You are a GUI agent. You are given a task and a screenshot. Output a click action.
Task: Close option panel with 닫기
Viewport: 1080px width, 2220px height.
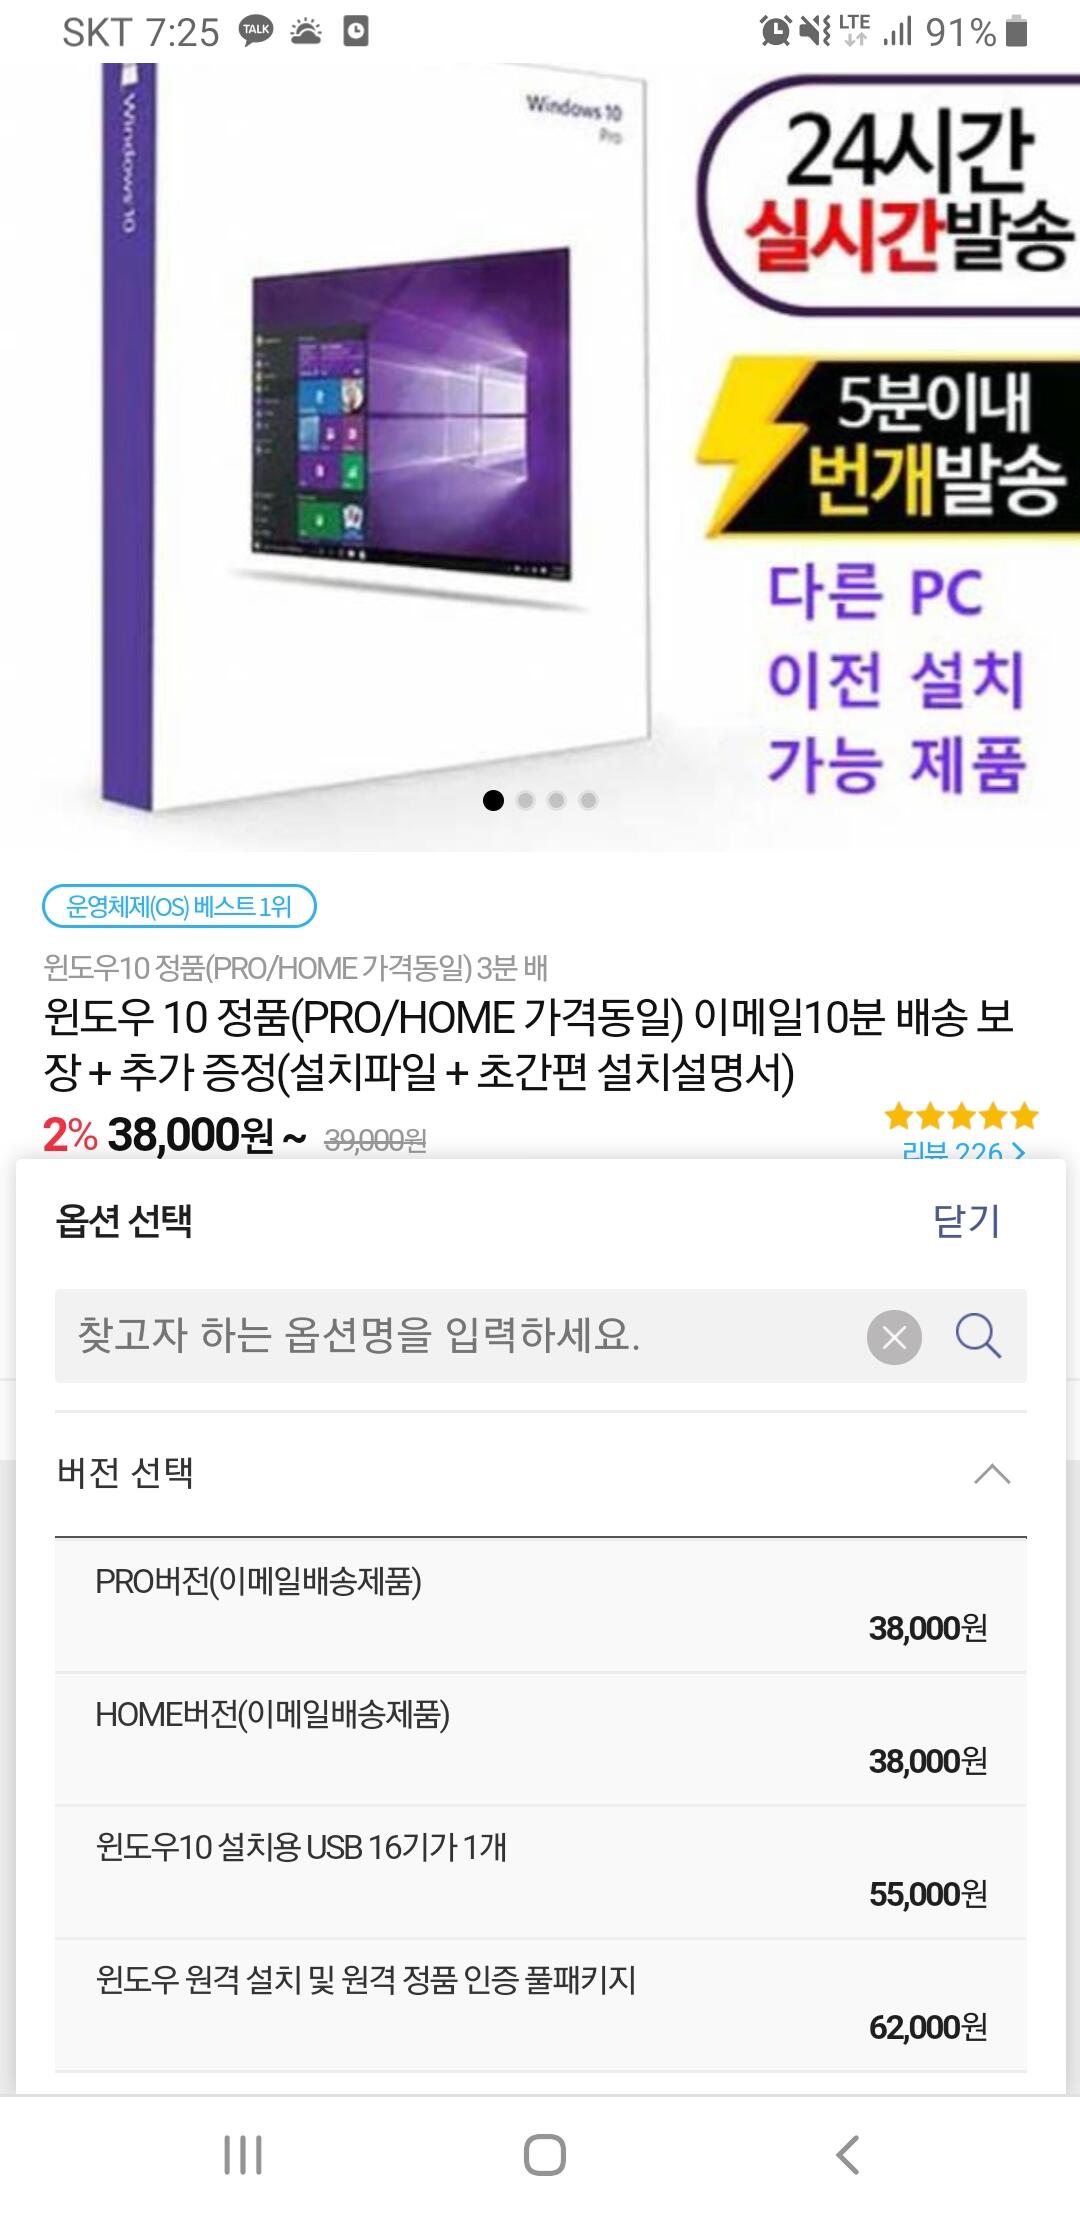pos(966,1221)
